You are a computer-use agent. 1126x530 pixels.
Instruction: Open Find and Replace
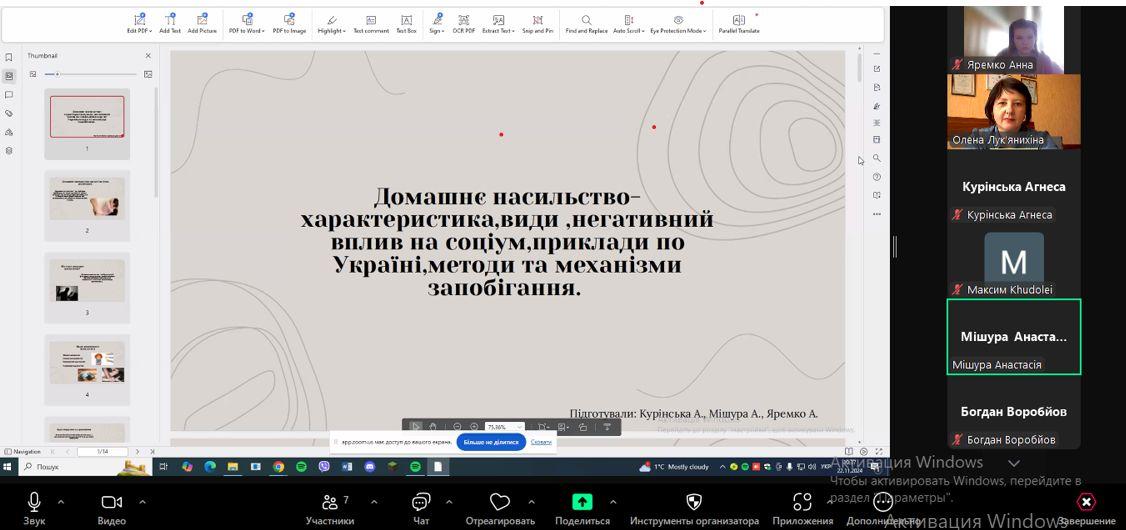tap(586, 23)
